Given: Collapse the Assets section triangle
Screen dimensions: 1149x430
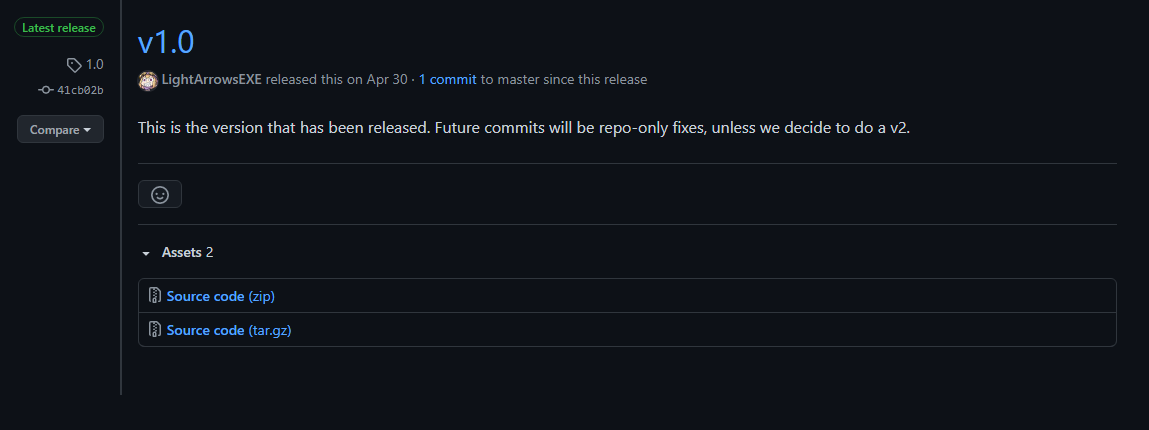Looking at the screenshot, I should point(146,253).
